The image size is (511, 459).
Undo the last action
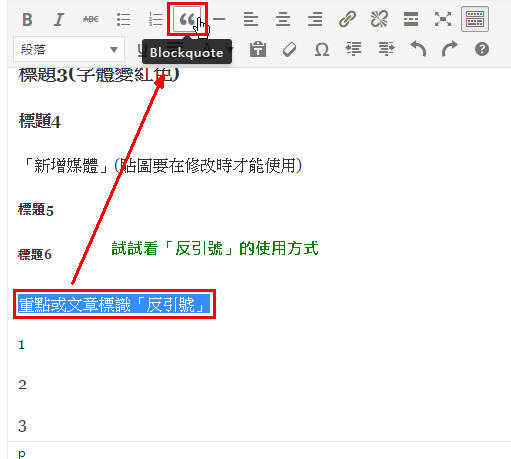[x=418, y=50]
